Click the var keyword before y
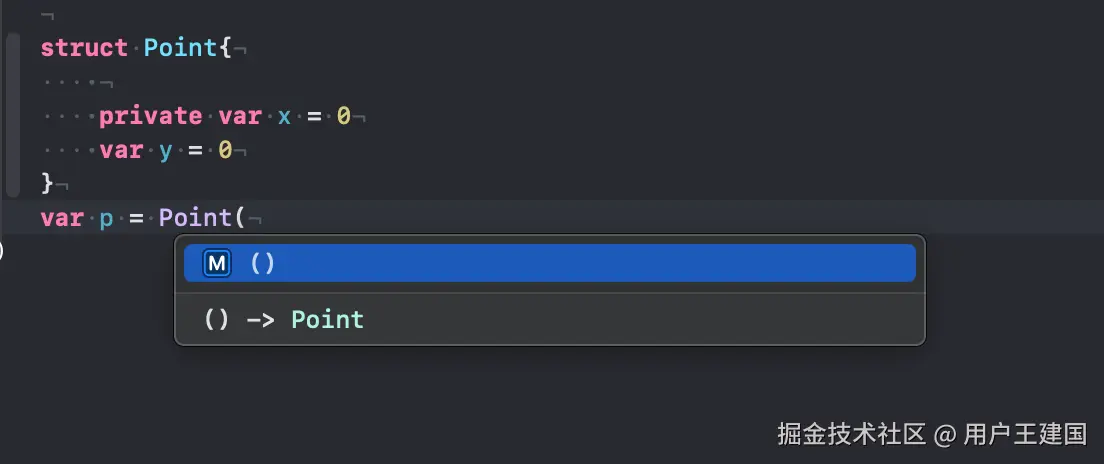Screen dimensions: 1104x464 (x=120, y=151)
